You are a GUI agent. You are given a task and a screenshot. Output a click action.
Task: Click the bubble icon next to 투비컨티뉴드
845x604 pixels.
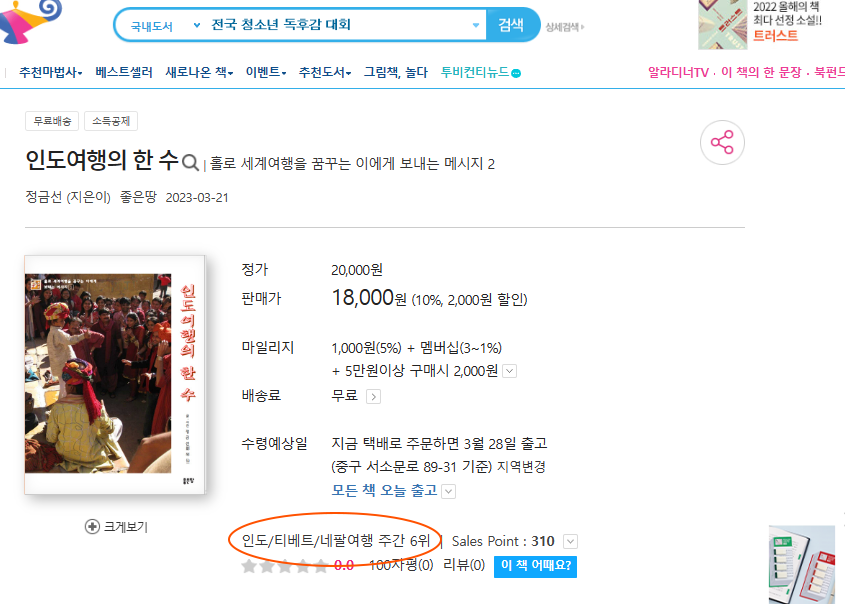(x=516, y=73)
